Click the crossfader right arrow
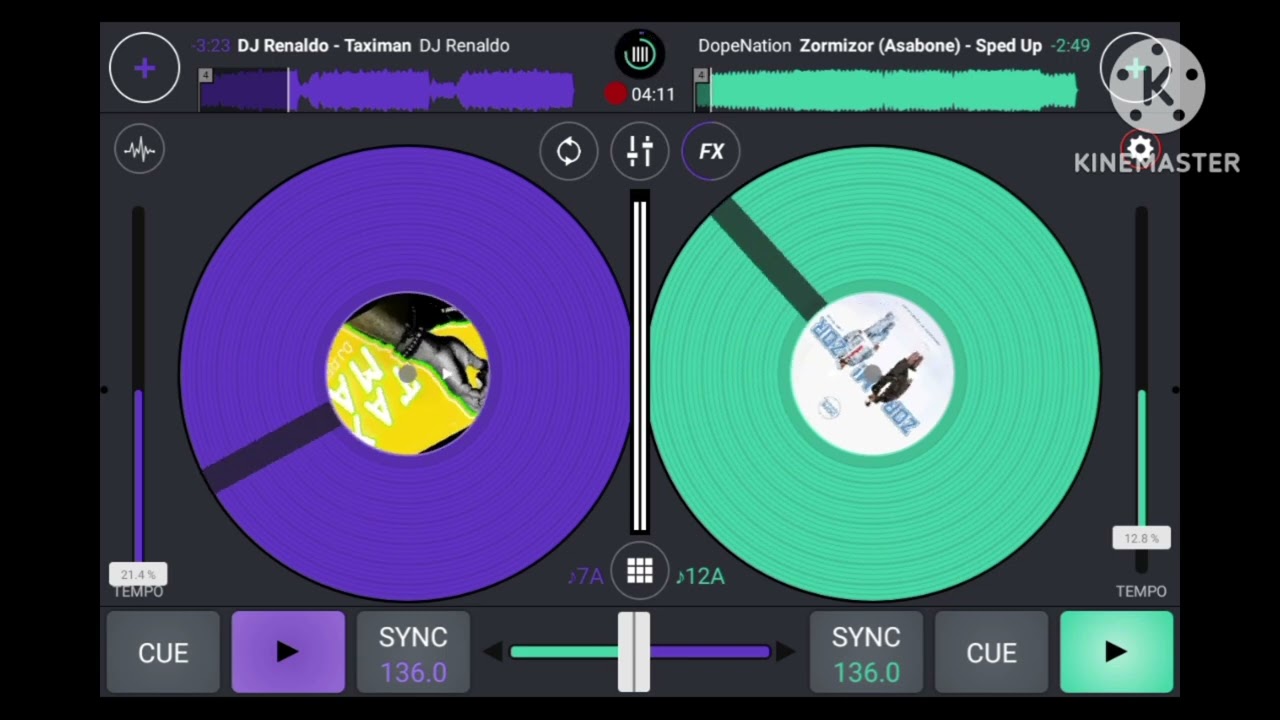The width and height of the screenshot is (1280, 720). click(x=786, y=652)
